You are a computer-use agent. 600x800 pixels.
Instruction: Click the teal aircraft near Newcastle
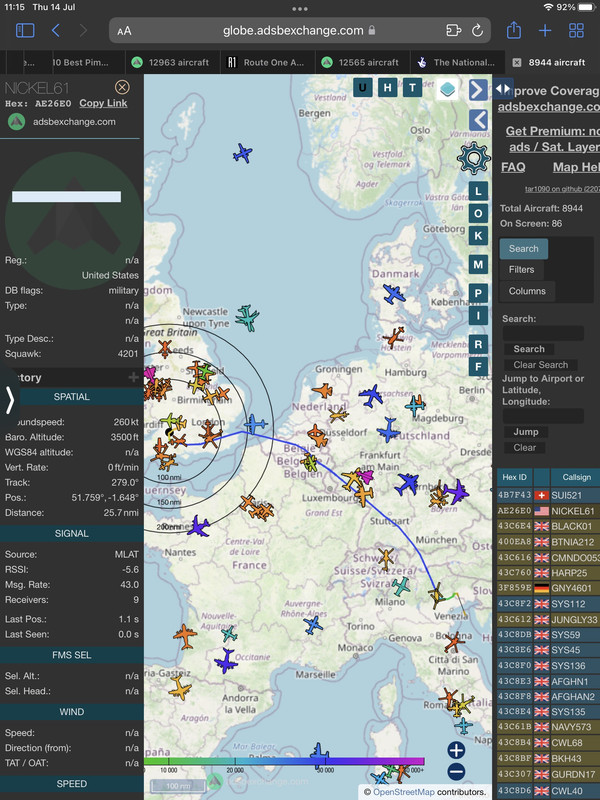point(247,317)
